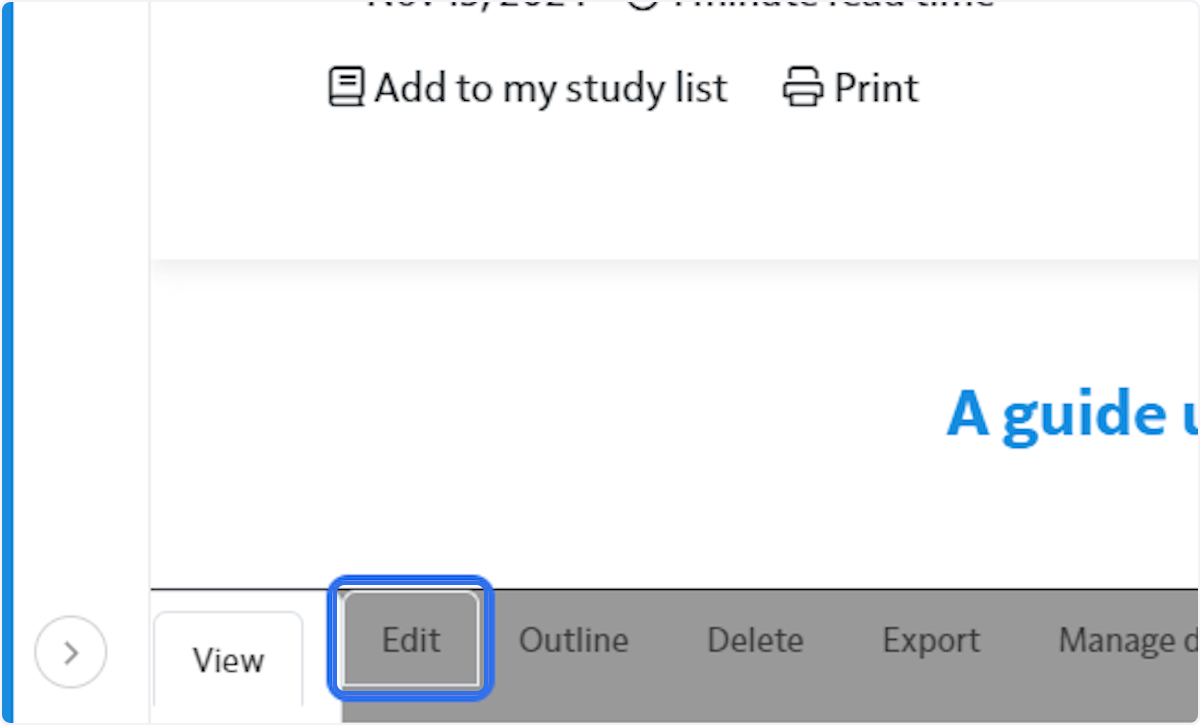Collapse the panel using the arrow control

coord(70,652)
